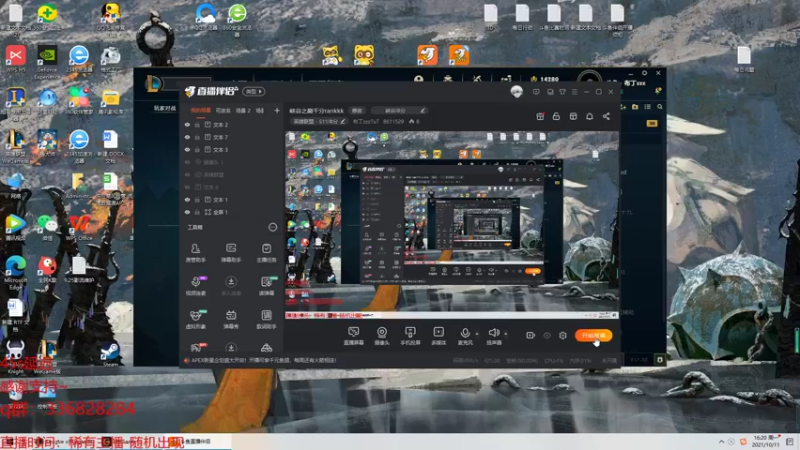Image resolution: width=800 pixels, height=450 pixels.
Task: Edit the 英雄联盟 game tag
Action: click(319, 121)
